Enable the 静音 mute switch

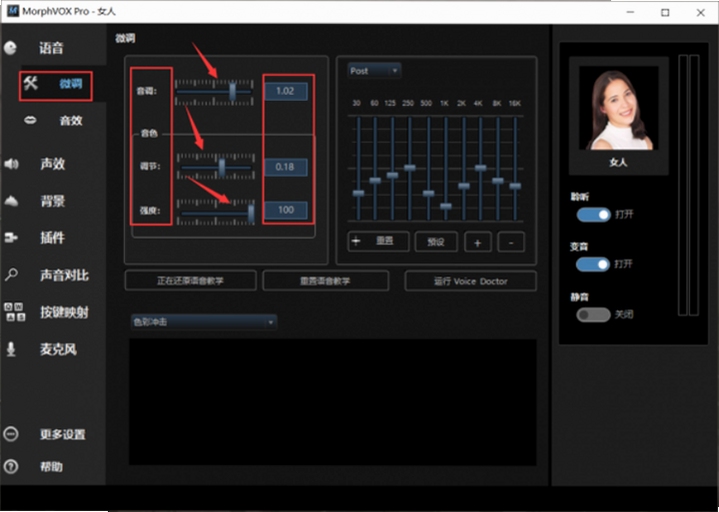pyautogui.click(x=593, y=314)
